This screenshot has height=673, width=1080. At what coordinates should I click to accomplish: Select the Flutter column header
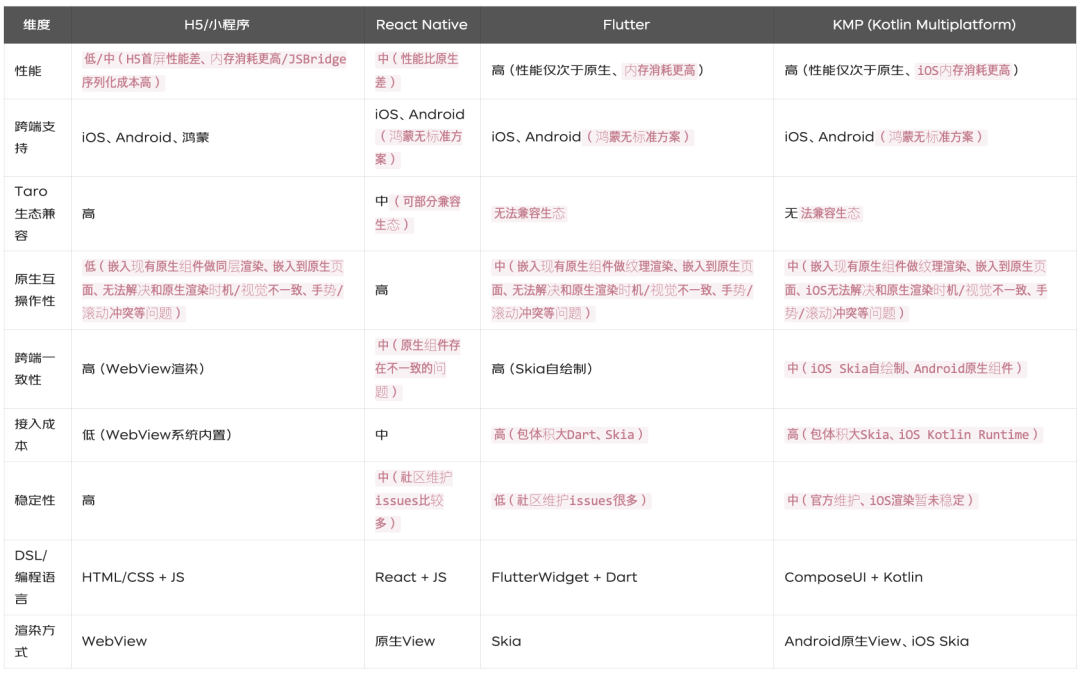click(x=626, y=25)
